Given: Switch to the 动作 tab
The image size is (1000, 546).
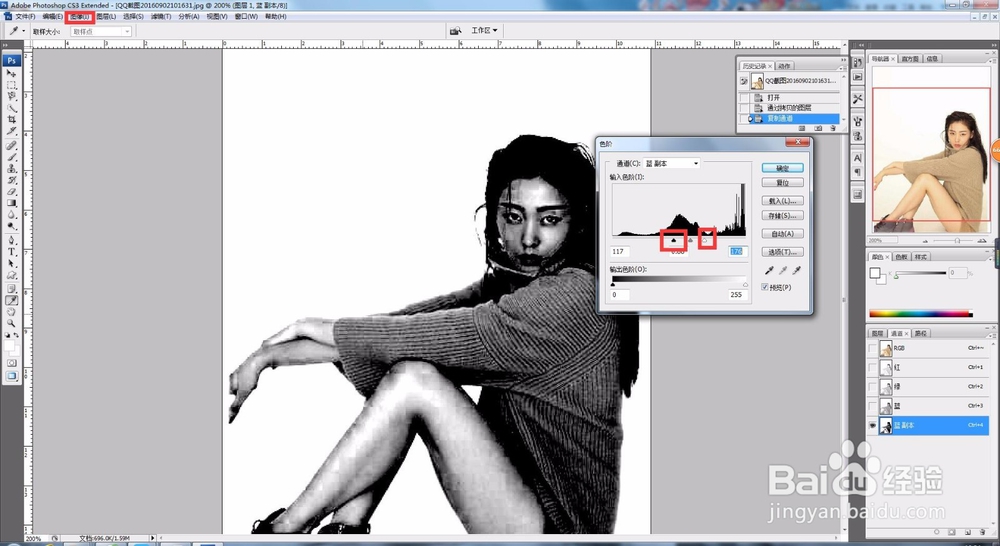Looking at the screenshot, I should pyautogui.click(x=784, y=66).
